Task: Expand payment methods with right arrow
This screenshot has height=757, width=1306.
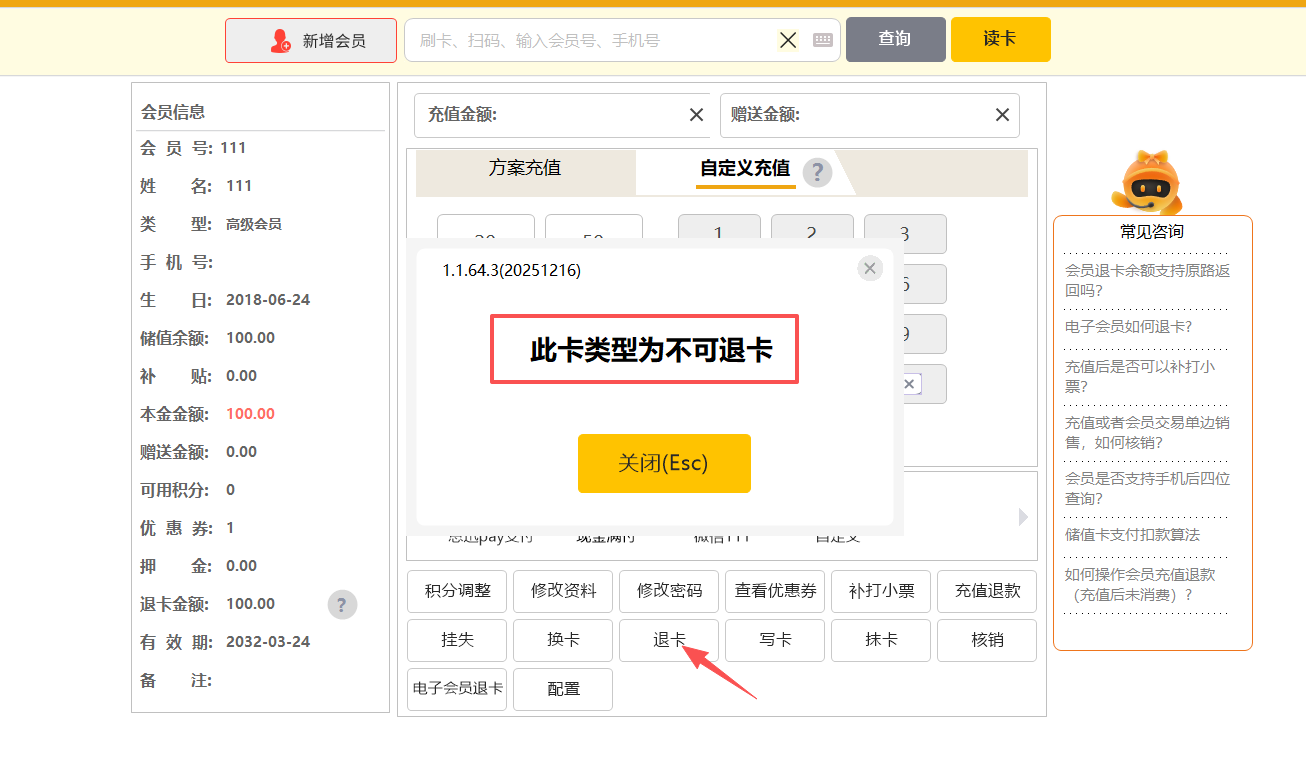Action: point(1023,517)
